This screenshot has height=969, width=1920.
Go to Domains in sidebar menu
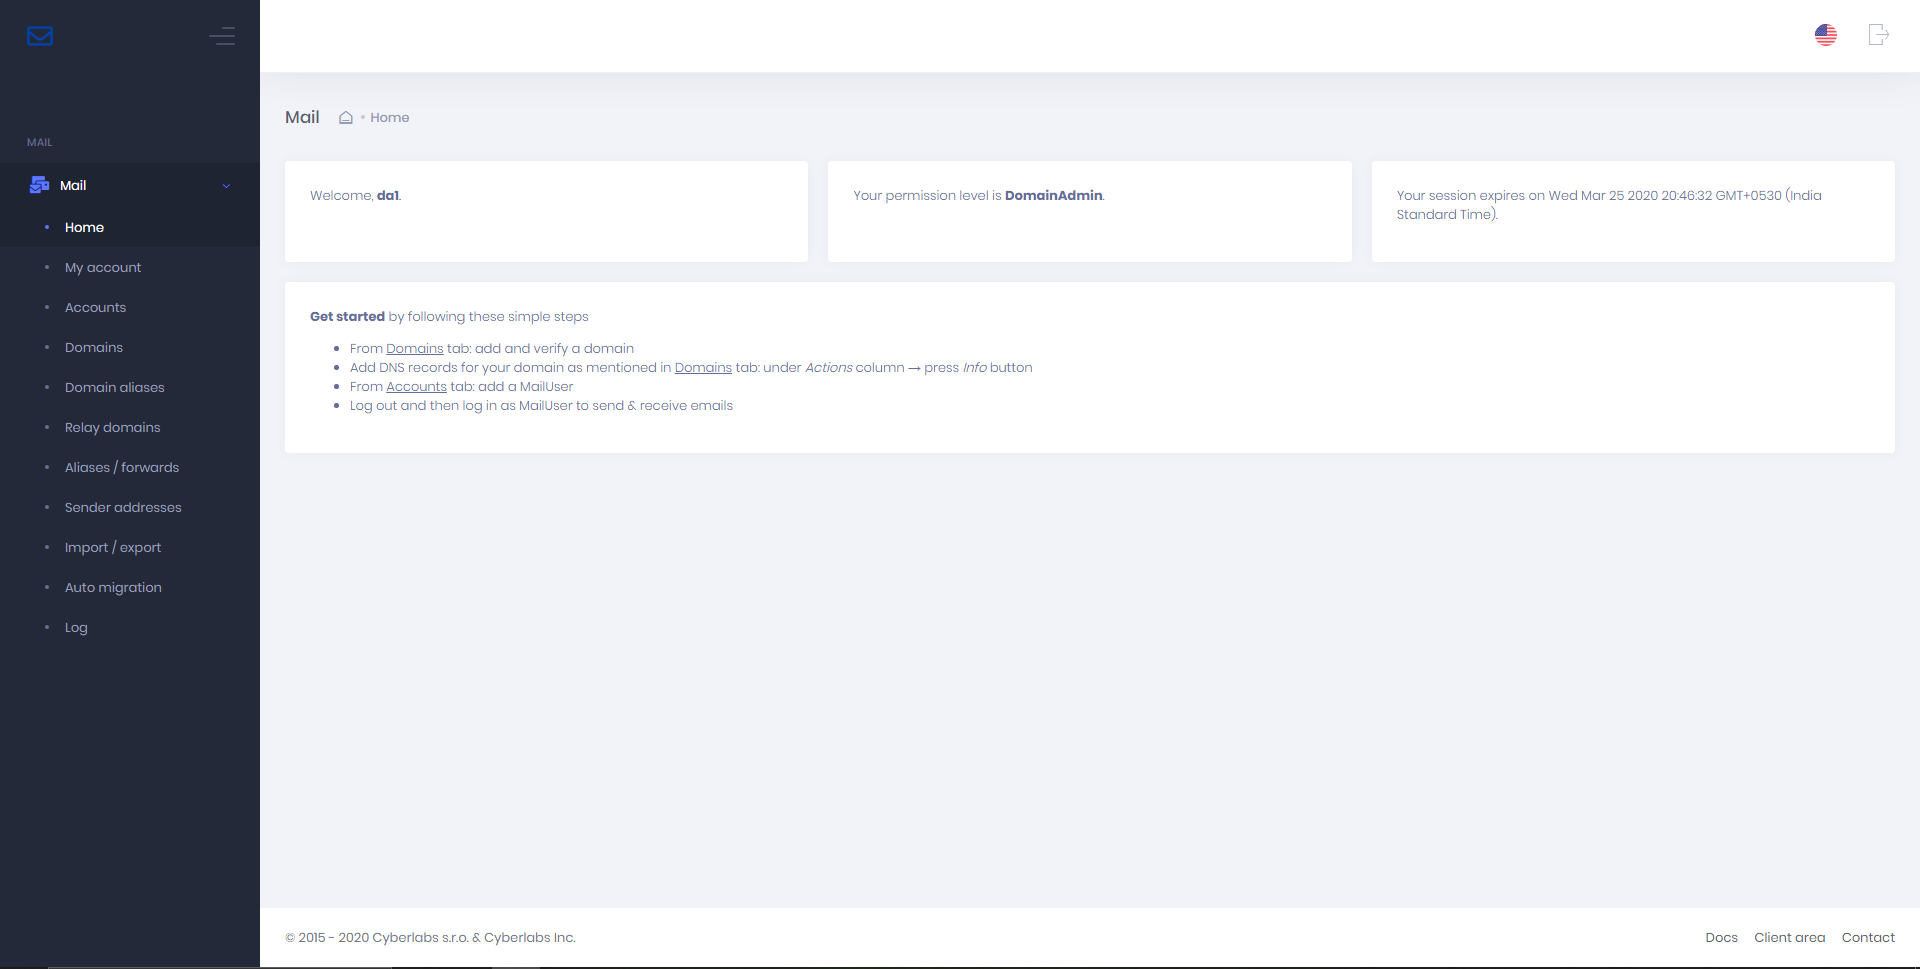click(x=94, y=347)
